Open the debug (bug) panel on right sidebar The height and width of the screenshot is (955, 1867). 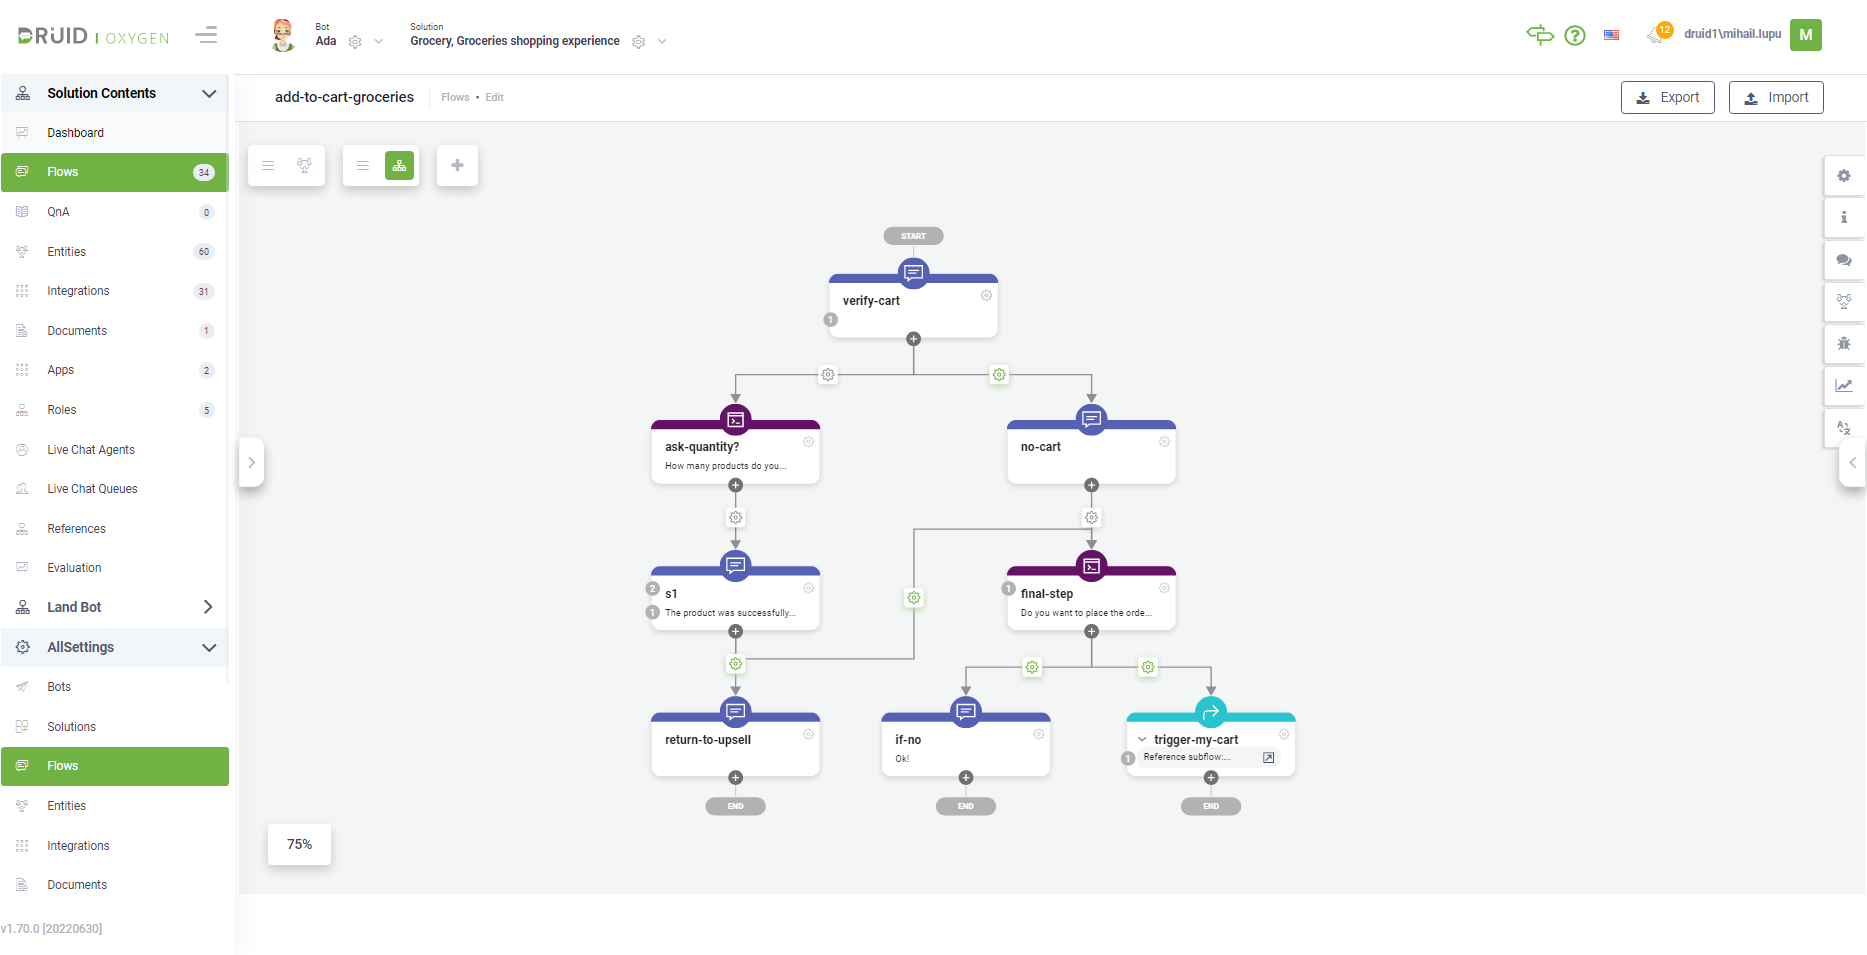tap(1844, 343)
